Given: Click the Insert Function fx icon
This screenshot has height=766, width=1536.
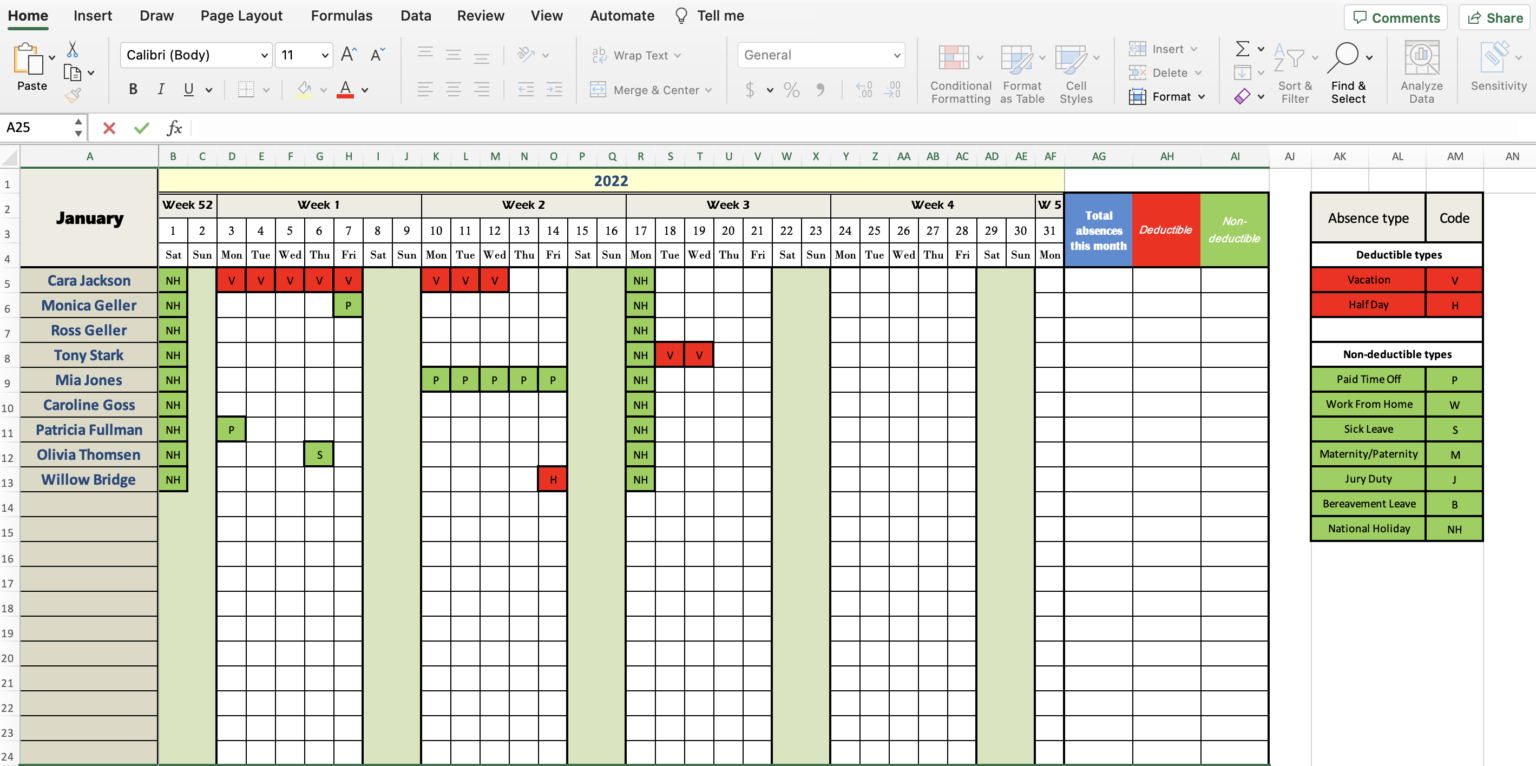Looking at the screenshot, I should coord(175,128).
